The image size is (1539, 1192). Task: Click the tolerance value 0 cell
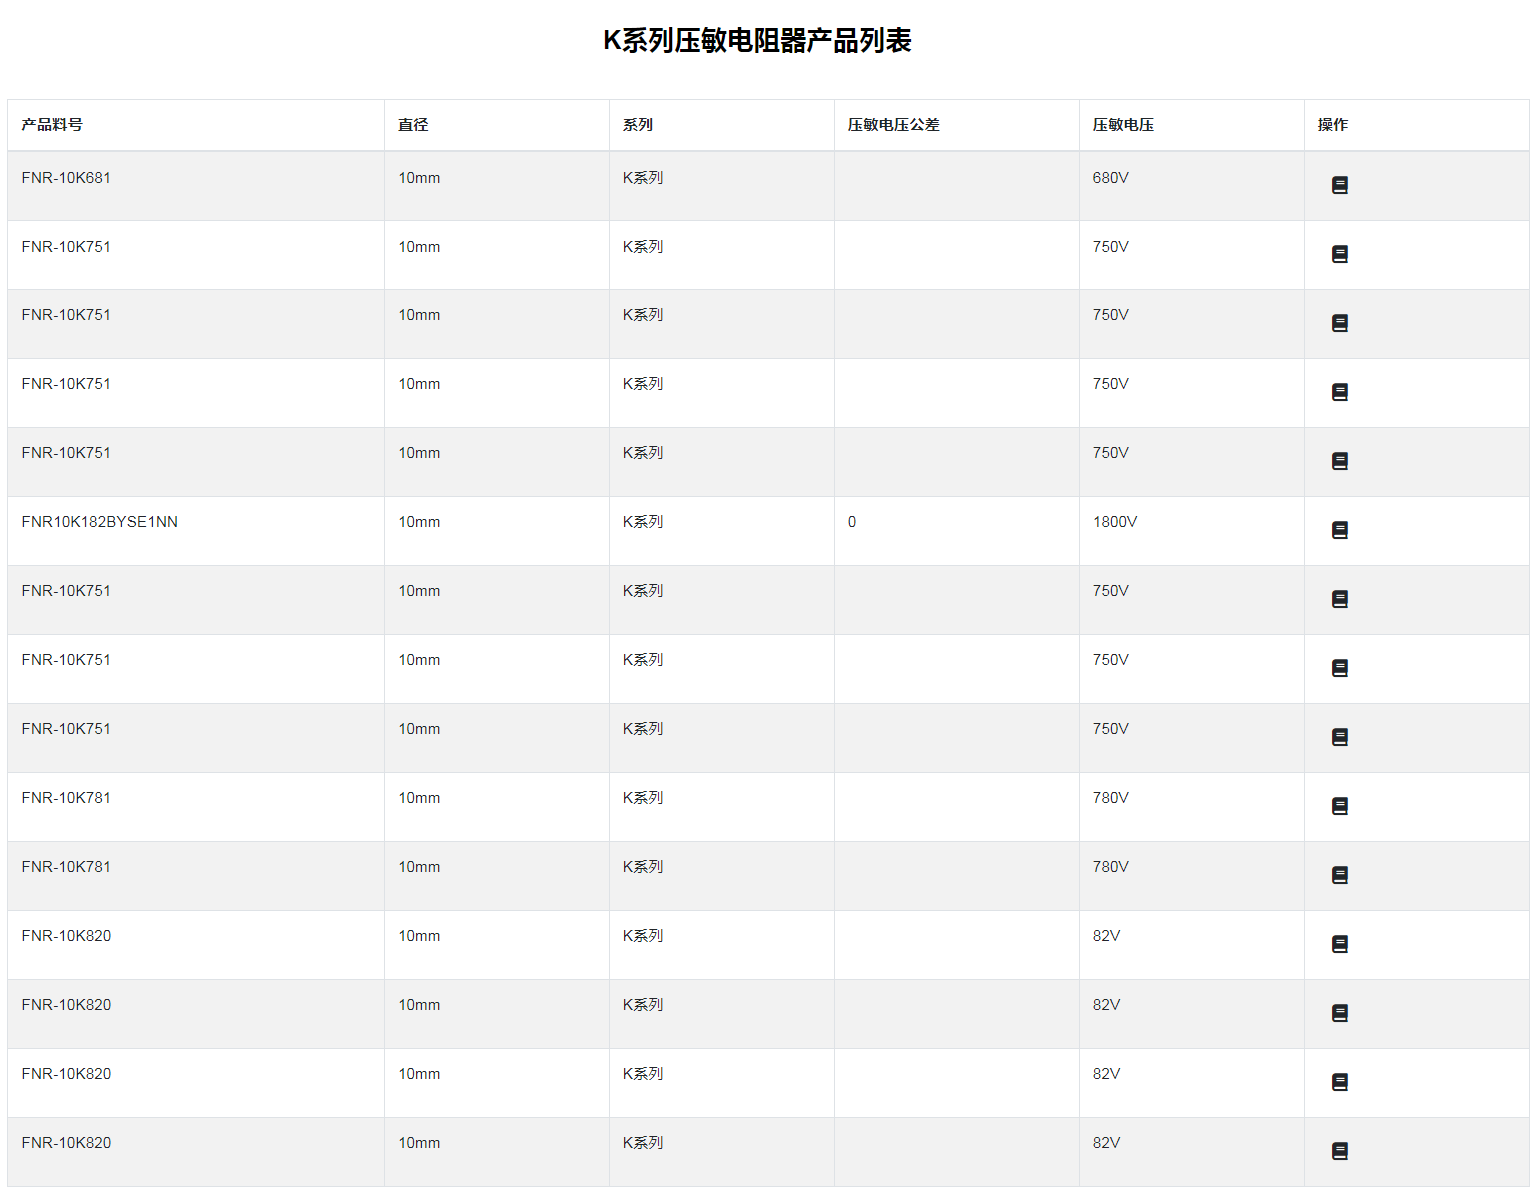click(x=852, y=522)
